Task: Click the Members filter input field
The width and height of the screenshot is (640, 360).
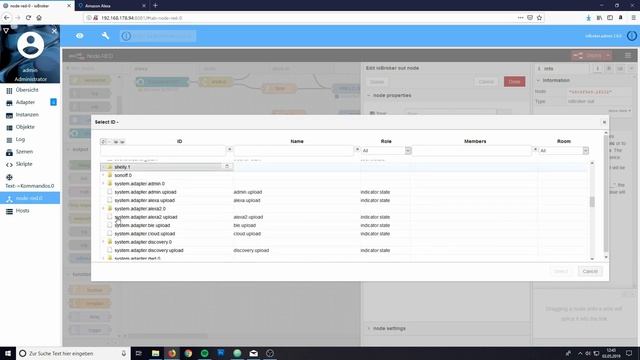Action: point(471,151)
